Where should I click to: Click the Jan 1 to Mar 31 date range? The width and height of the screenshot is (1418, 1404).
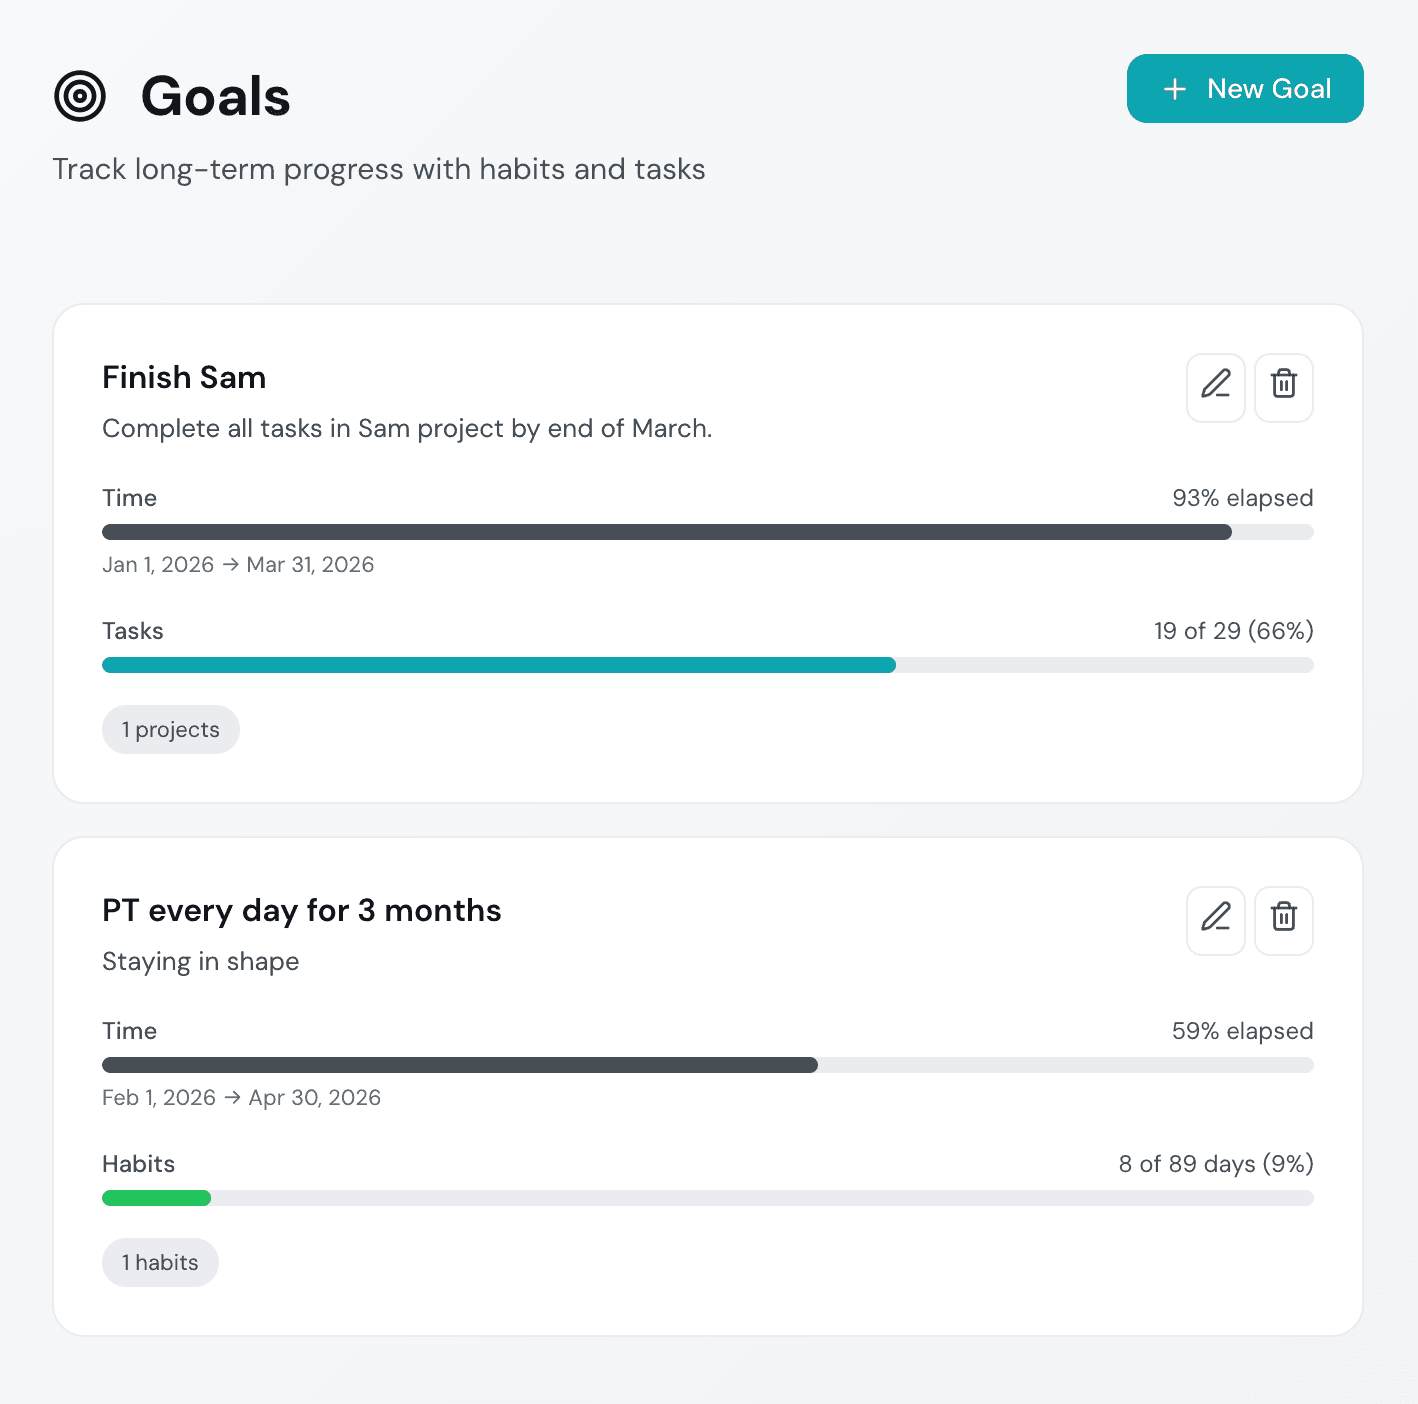coord(238,565)
